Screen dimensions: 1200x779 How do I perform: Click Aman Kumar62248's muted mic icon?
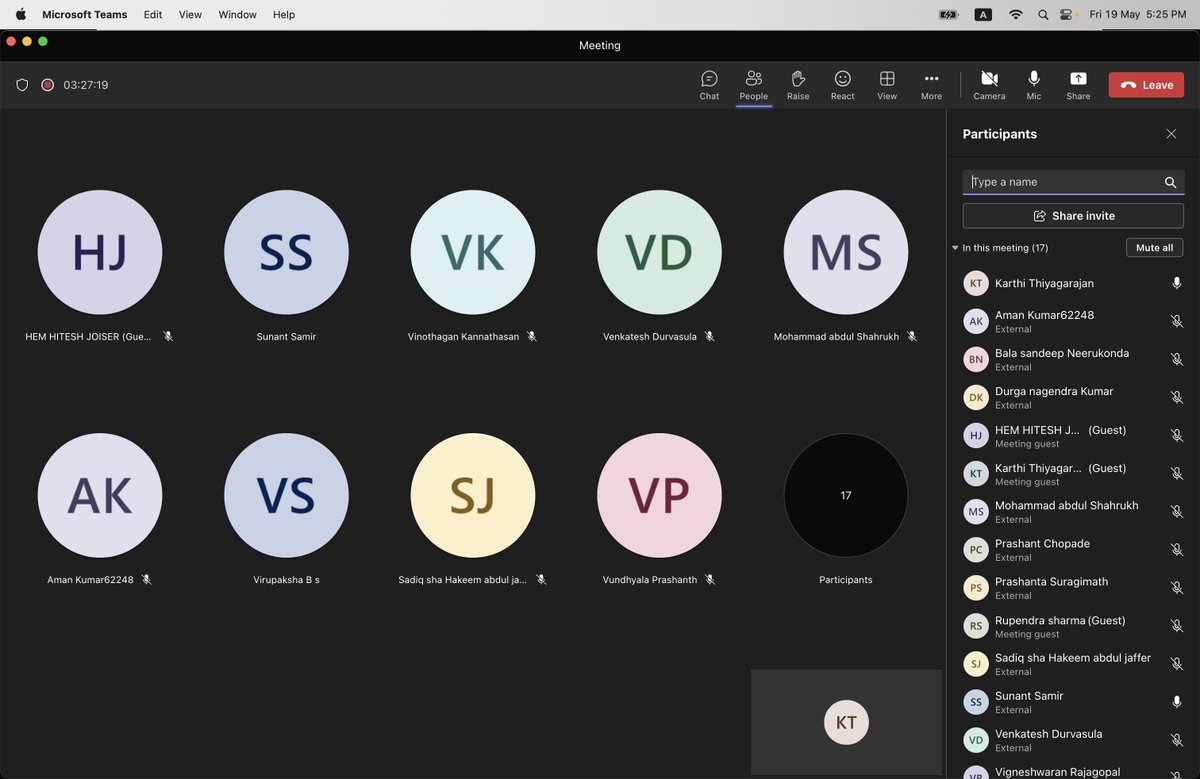[1177, 322]
